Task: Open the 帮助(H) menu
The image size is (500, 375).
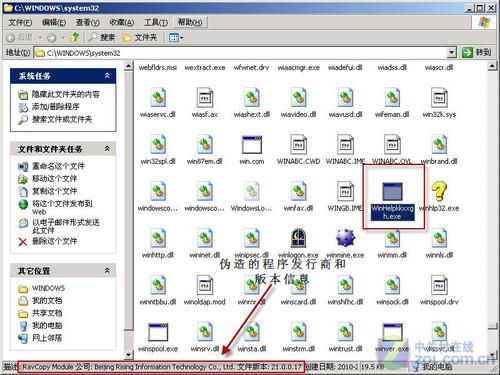Action: point(190,22)
